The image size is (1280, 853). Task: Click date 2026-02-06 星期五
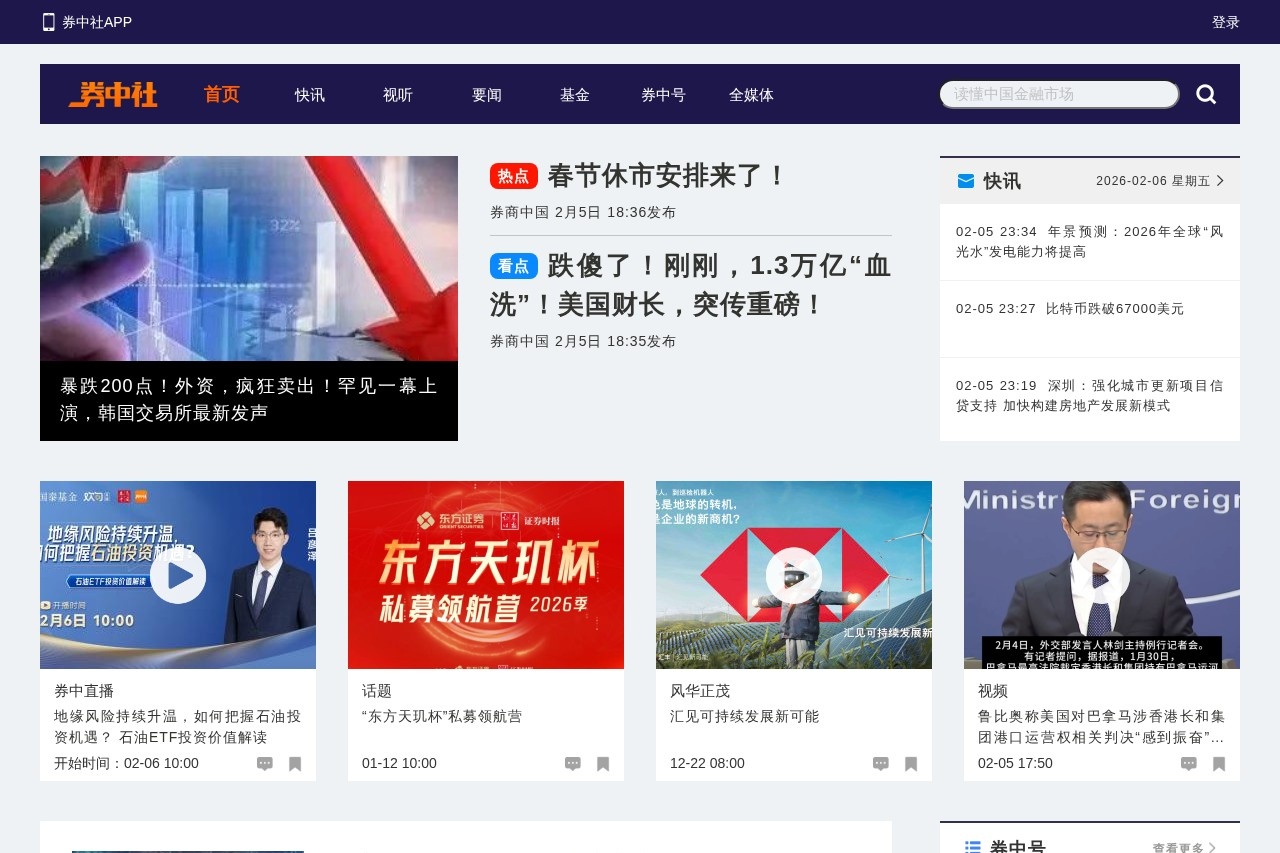click(1153, 181)
